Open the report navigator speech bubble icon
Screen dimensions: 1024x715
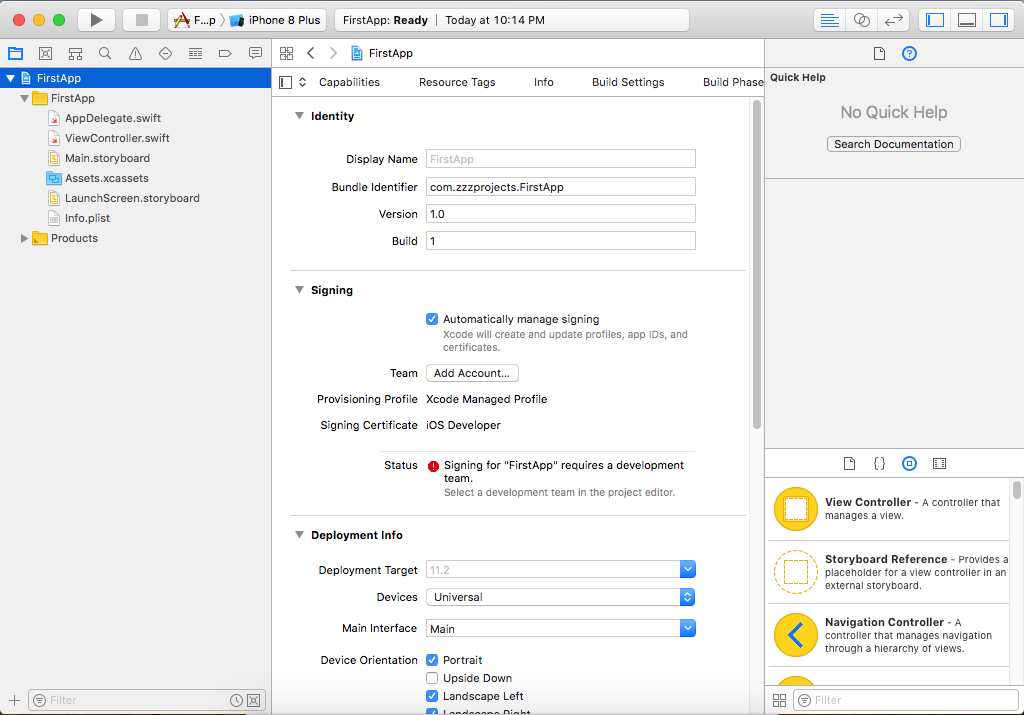tap(255, 54)
